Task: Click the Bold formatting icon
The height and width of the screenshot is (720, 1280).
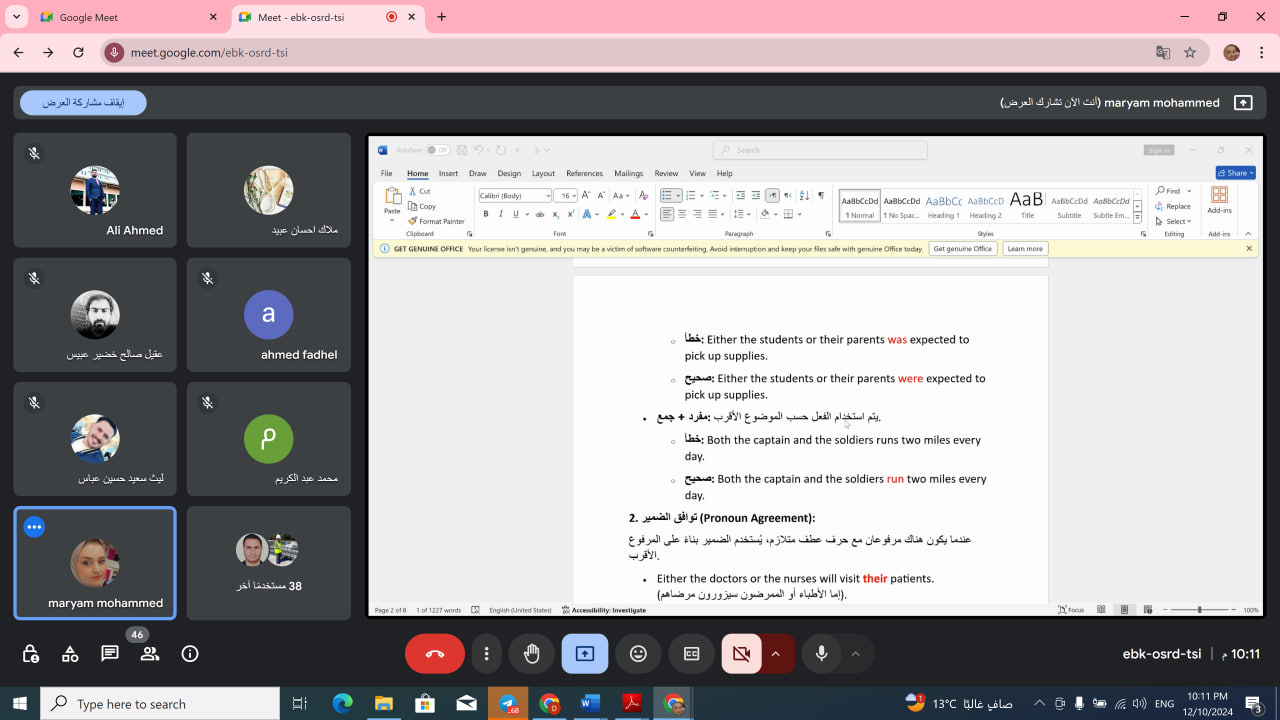Action: 486,214
